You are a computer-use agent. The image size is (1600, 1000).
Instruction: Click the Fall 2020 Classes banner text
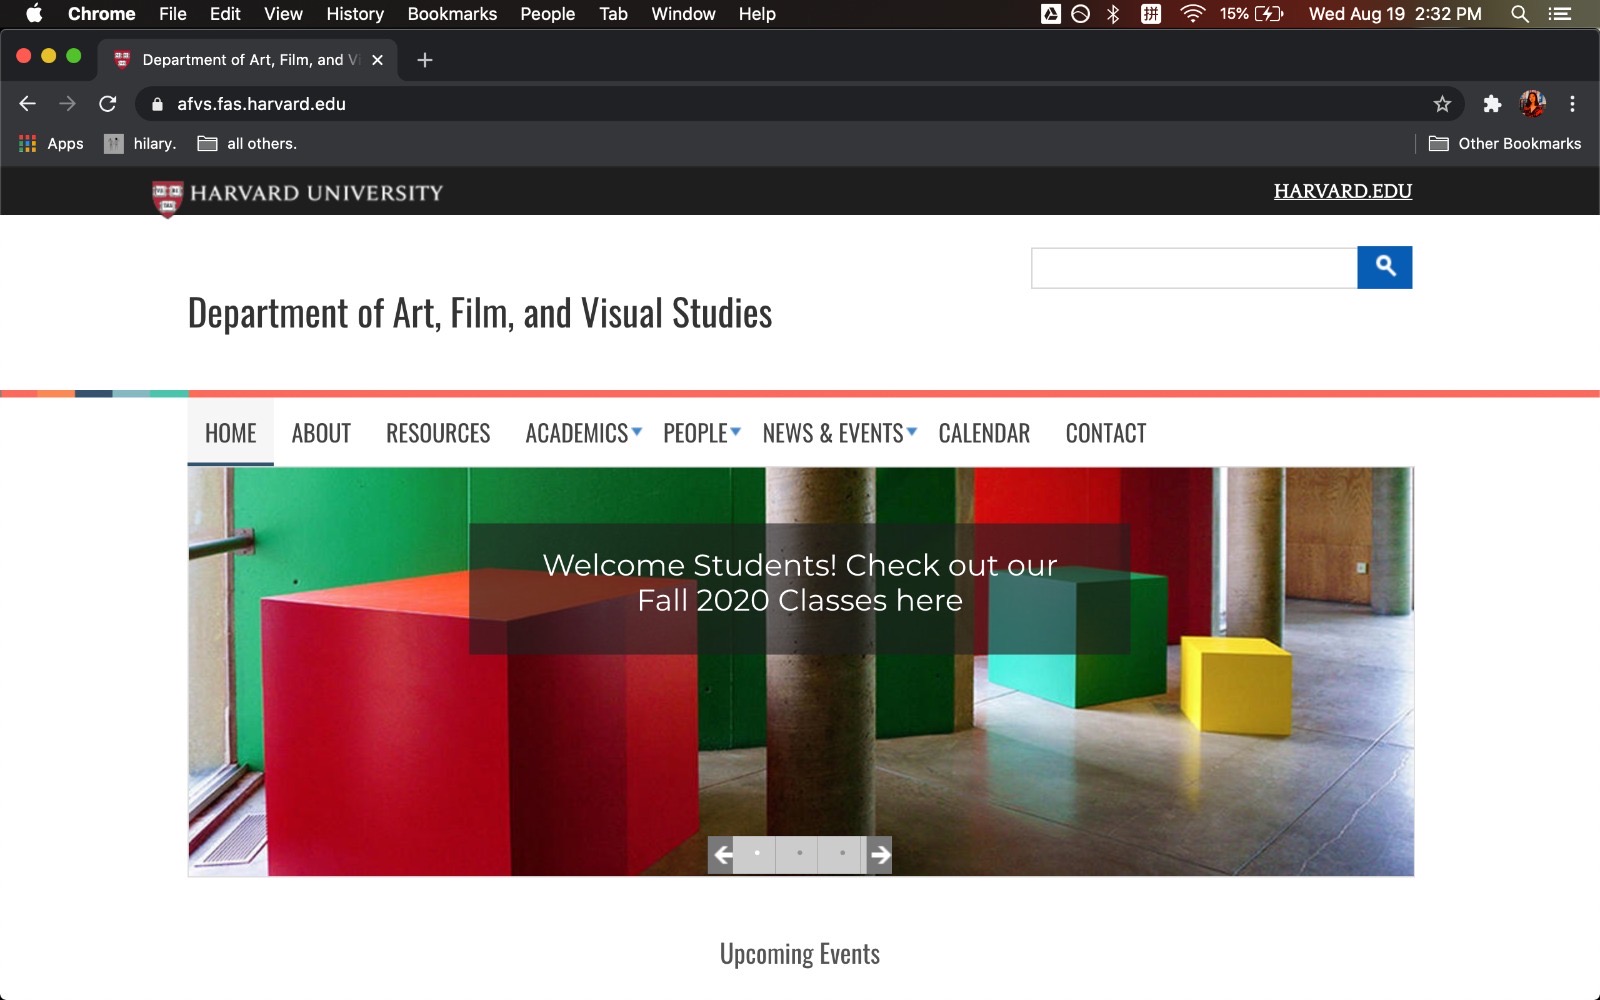coord(799,583)
